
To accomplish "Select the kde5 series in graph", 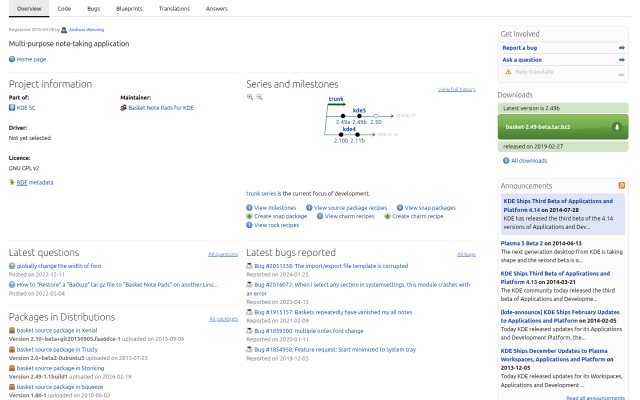I will coord(359,110).
